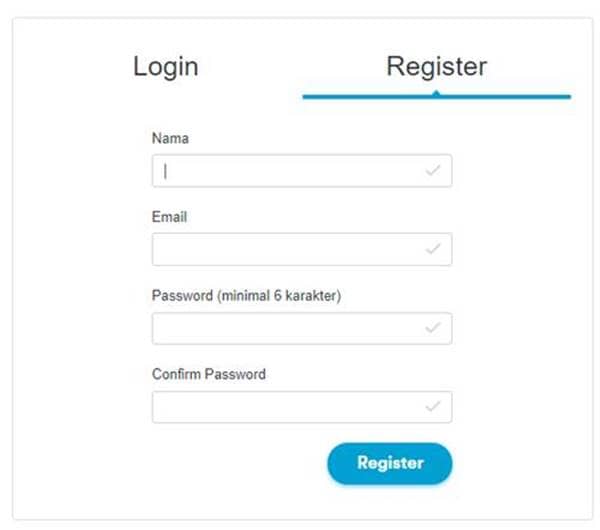Switch to the Login tab
Screen dimensions: 600x530
pyautogui.click(x=166, y=67)
